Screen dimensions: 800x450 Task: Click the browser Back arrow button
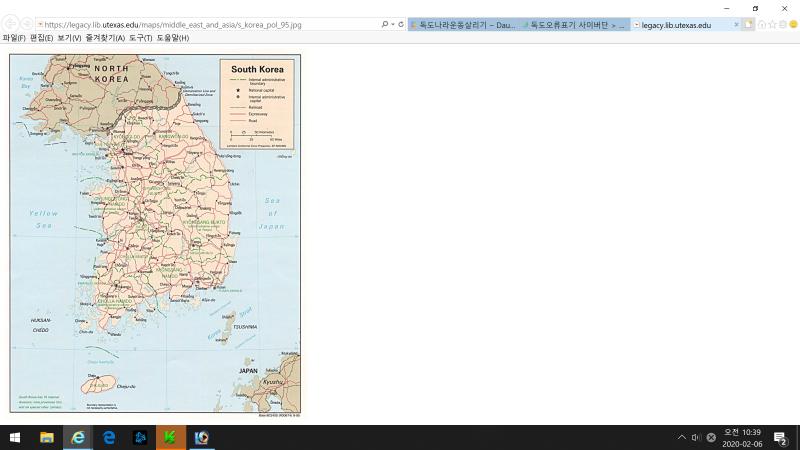pyautogui.click(x=9, y=24)
